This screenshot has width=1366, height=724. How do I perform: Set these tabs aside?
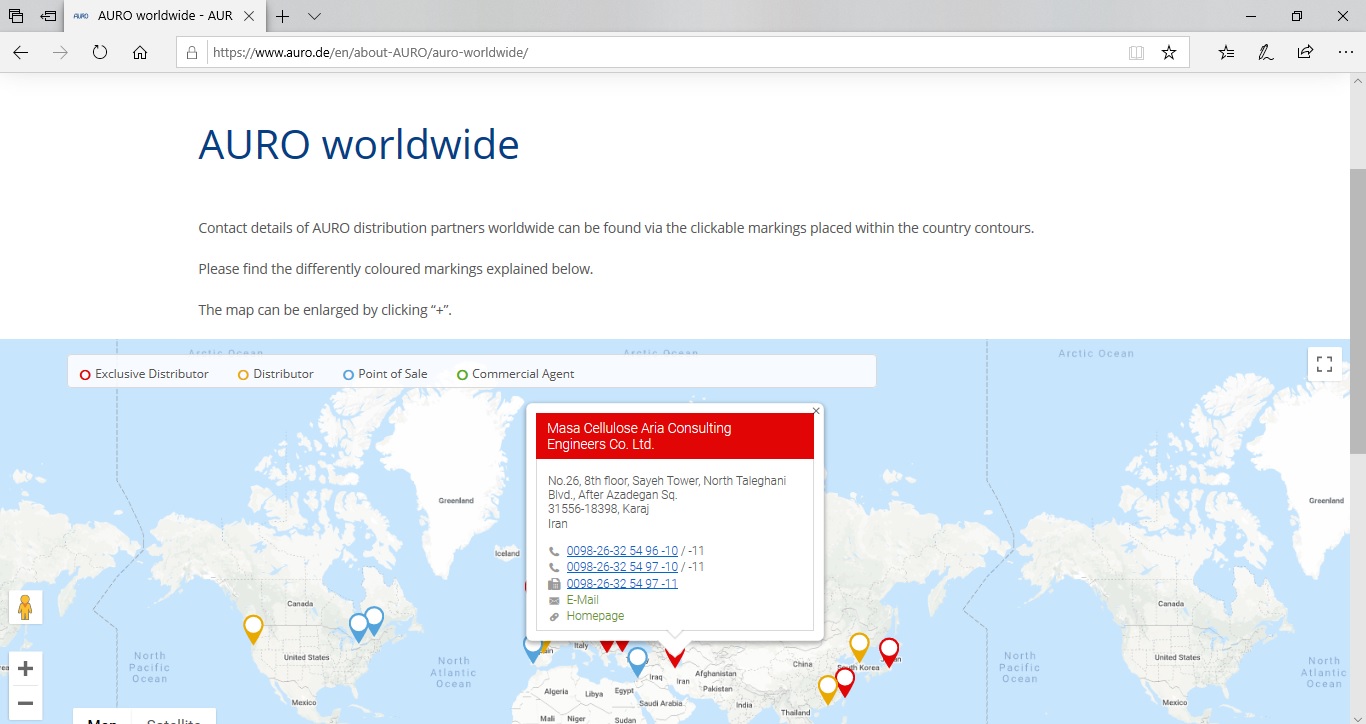48,16
